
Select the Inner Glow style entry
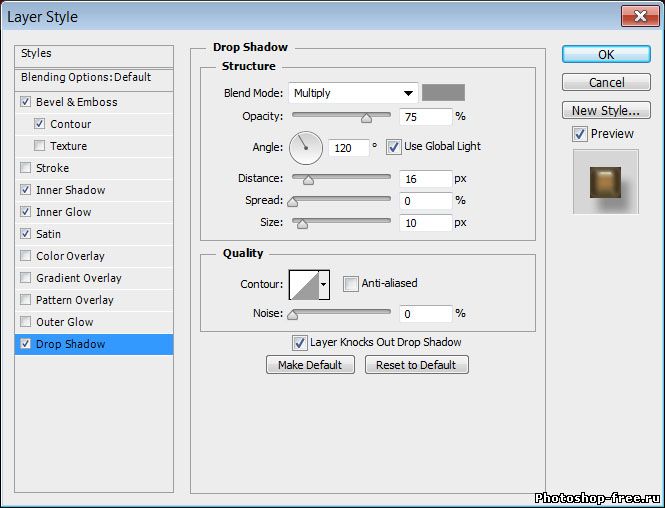(x=64, y=212)
